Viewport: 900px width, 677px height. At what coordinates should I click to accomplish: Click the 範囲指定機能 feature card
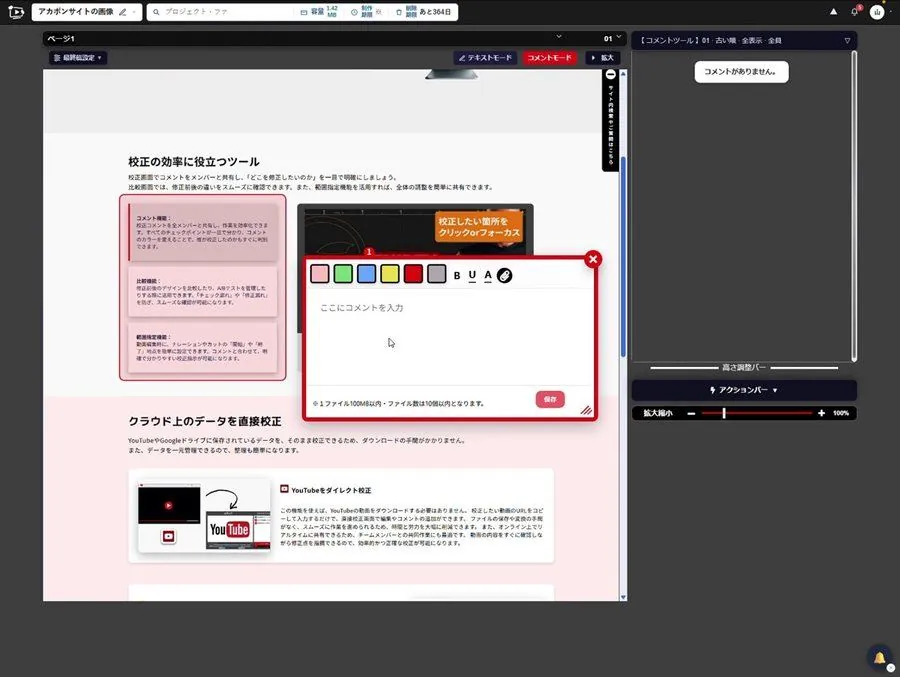[x=203, y=348]
